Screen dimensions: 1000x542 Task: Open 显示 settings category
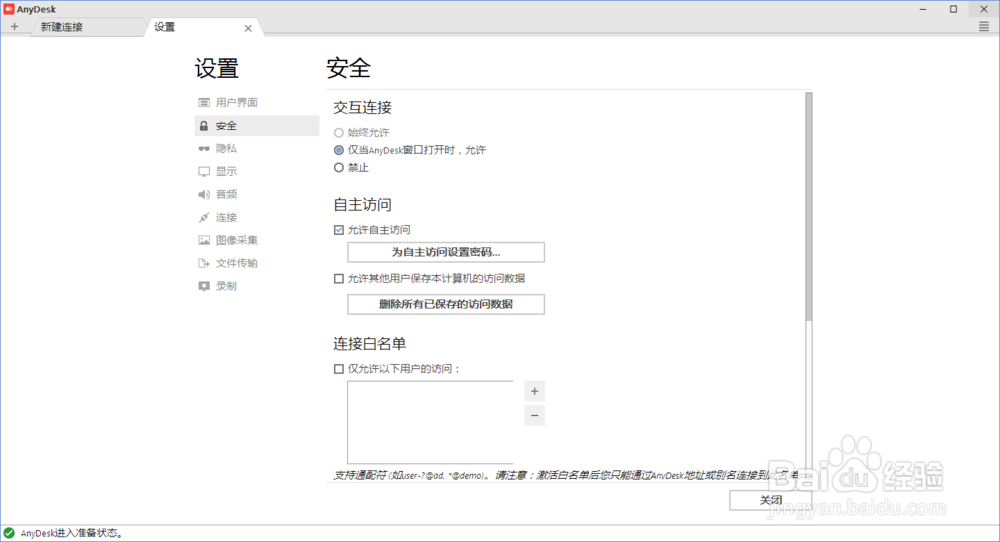[256, 172]
